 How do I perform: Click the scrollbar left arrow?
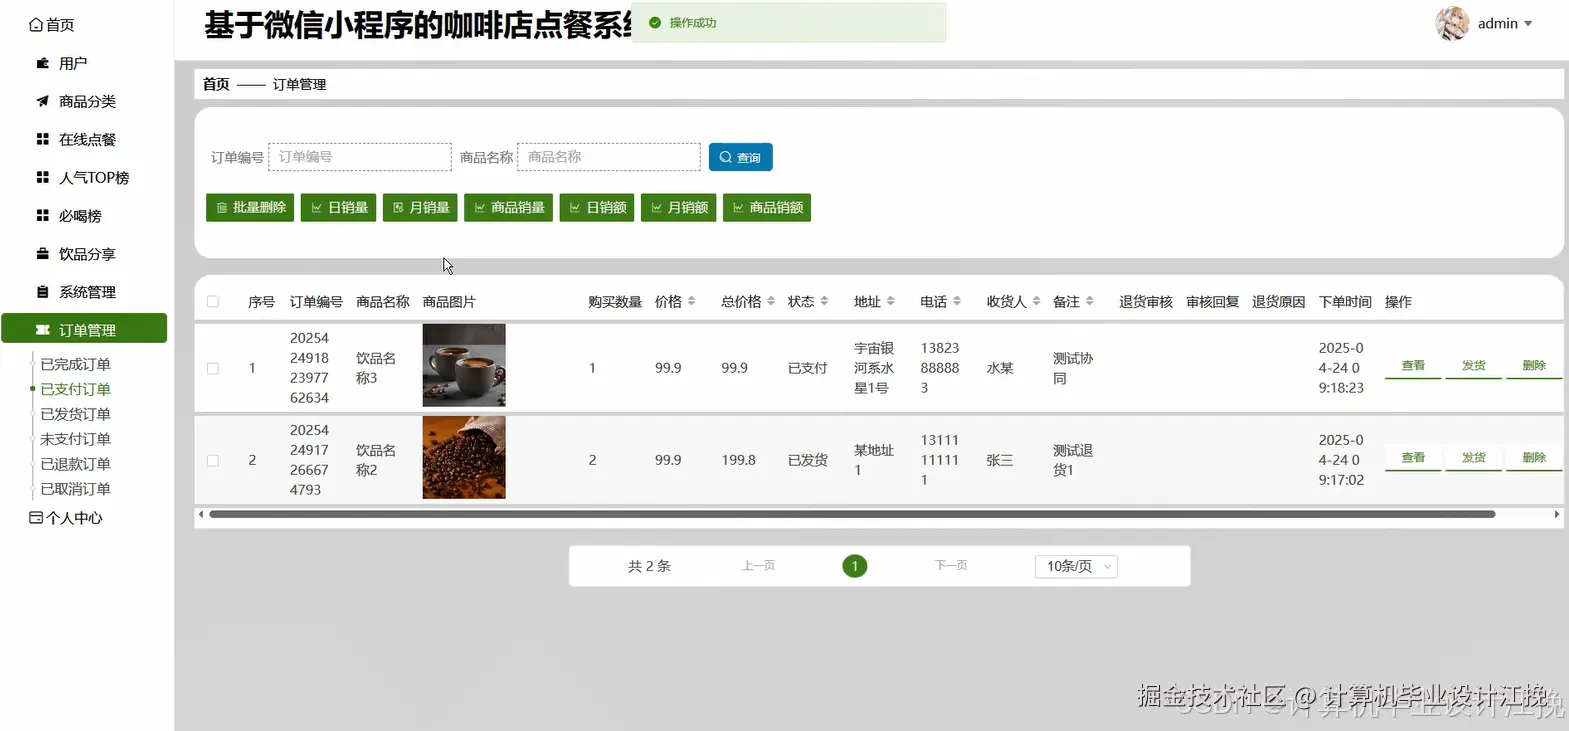(201, 514)
